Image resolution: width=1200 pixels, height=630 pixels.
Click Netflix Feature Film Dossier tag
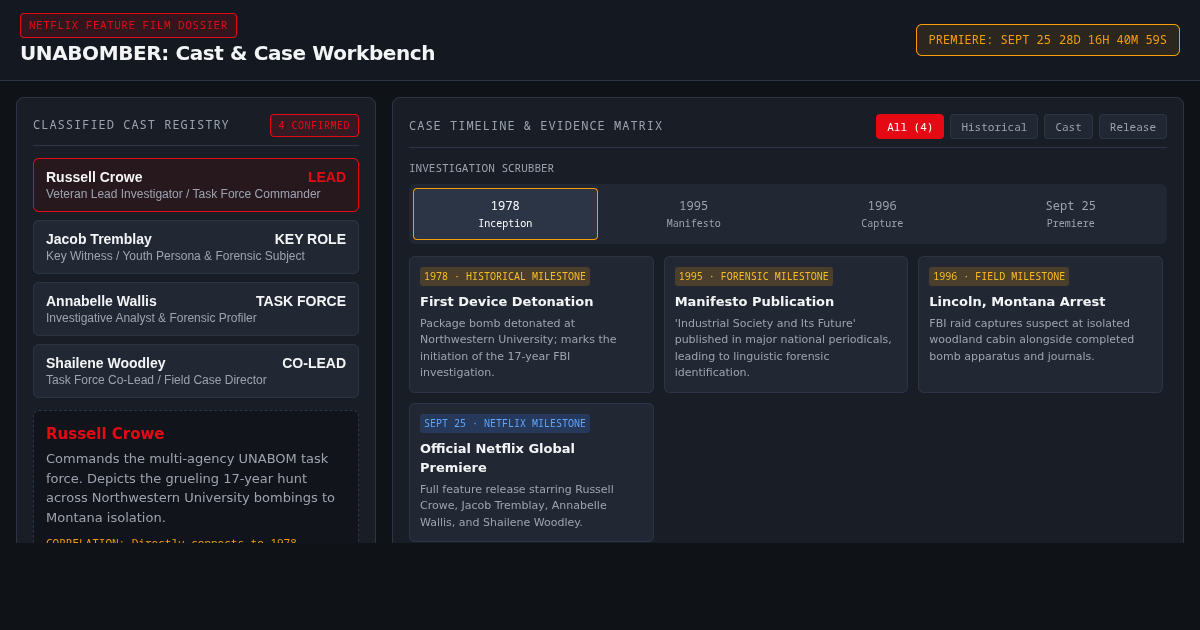(128, 25)
